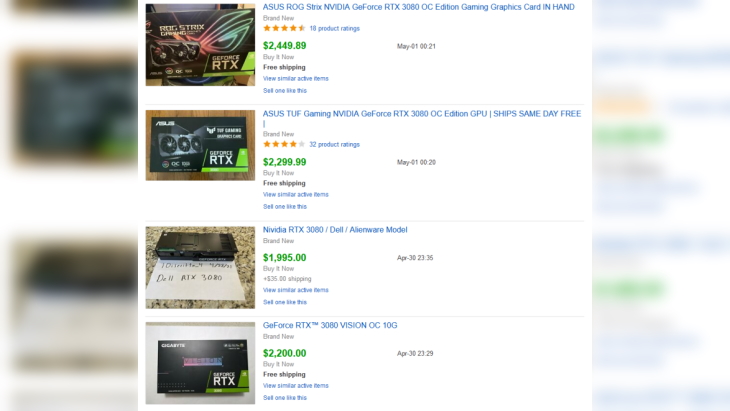730x411 pixels.
Task: Click the star rating icons for ASUS TUF
Action: (x=284, y=144)
